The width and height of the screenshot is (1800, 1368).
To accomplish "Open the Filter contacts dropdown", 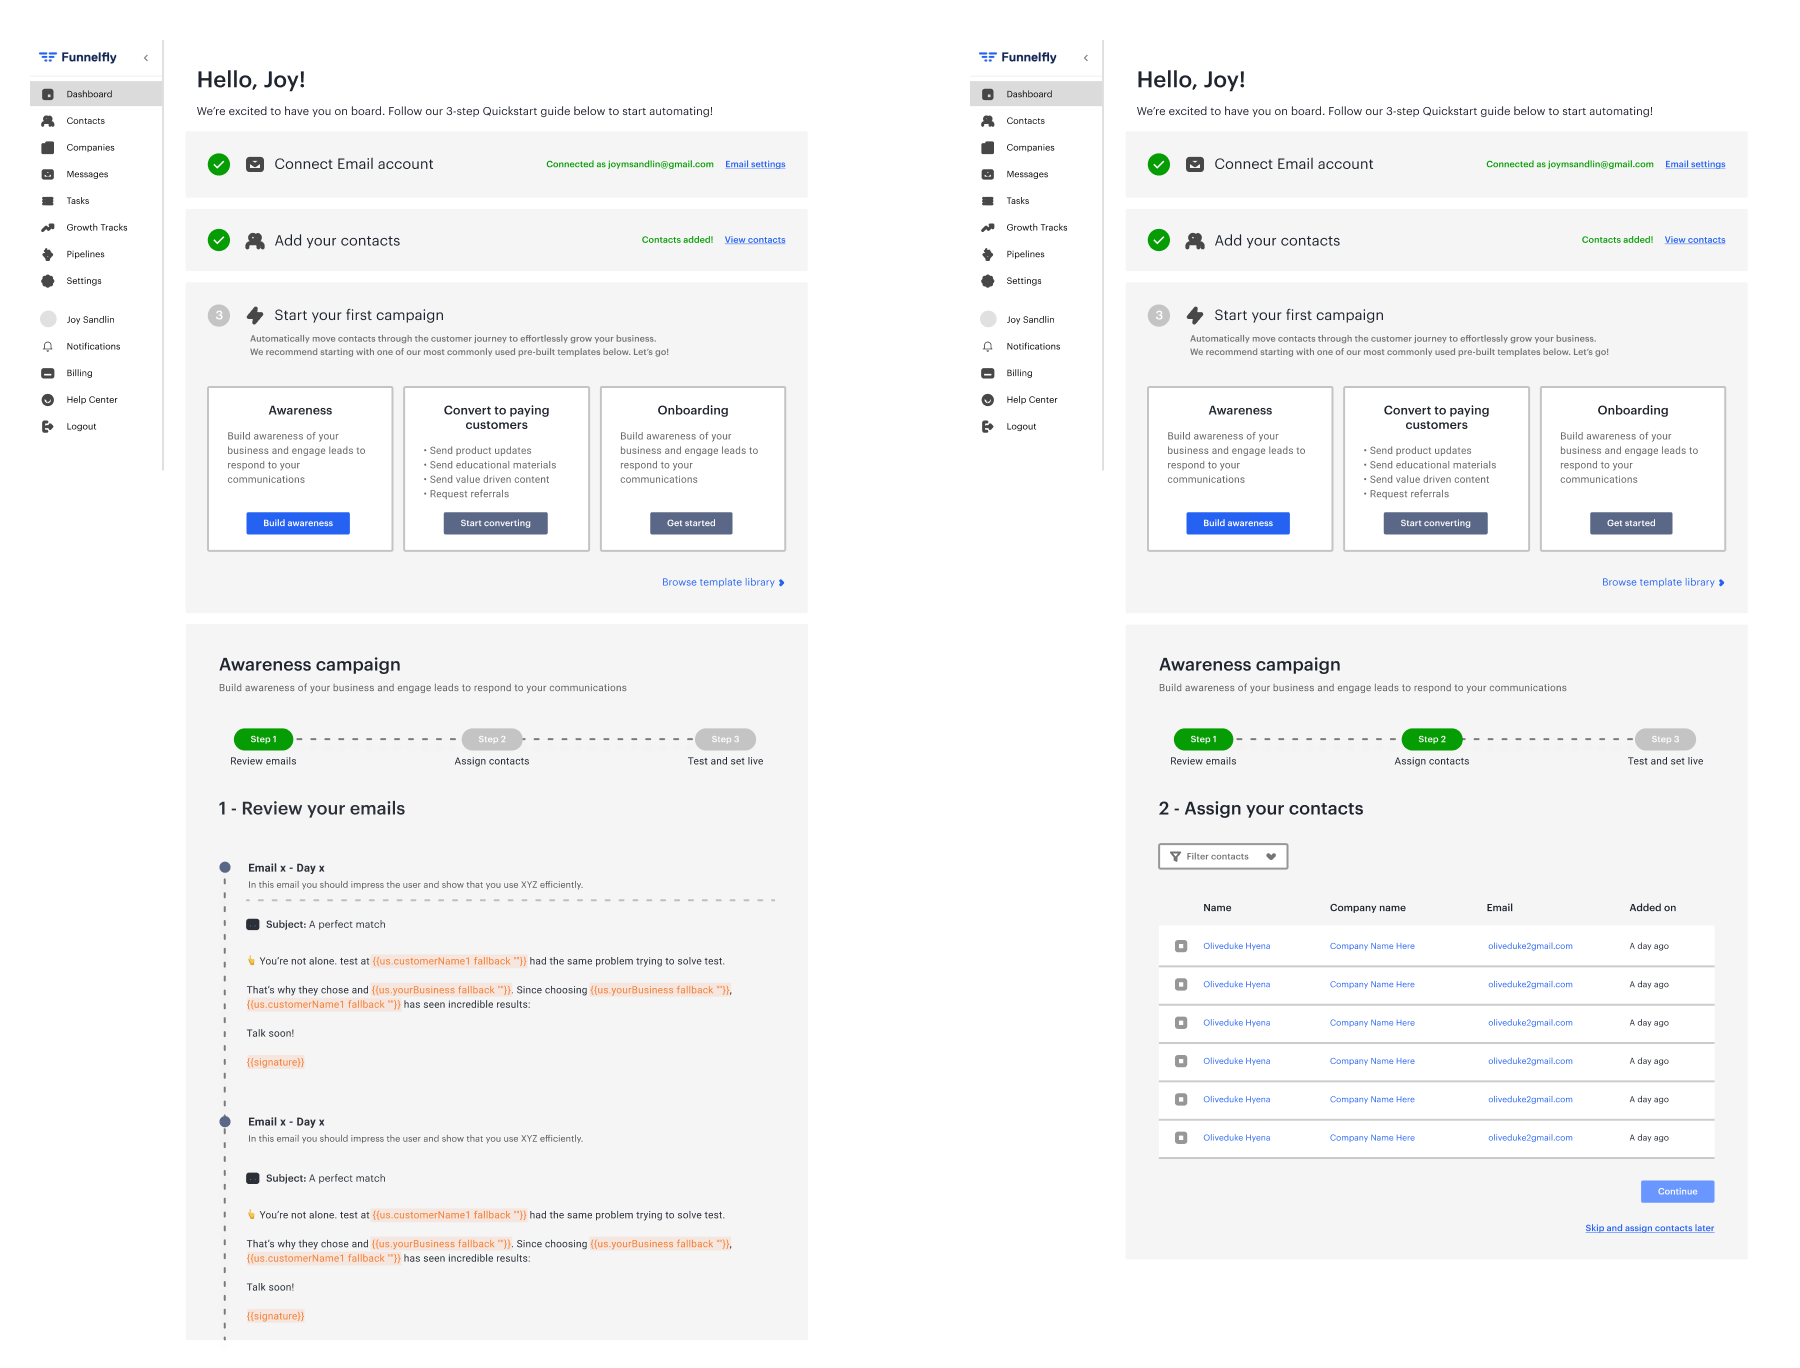I will (x=1222, y=857).
